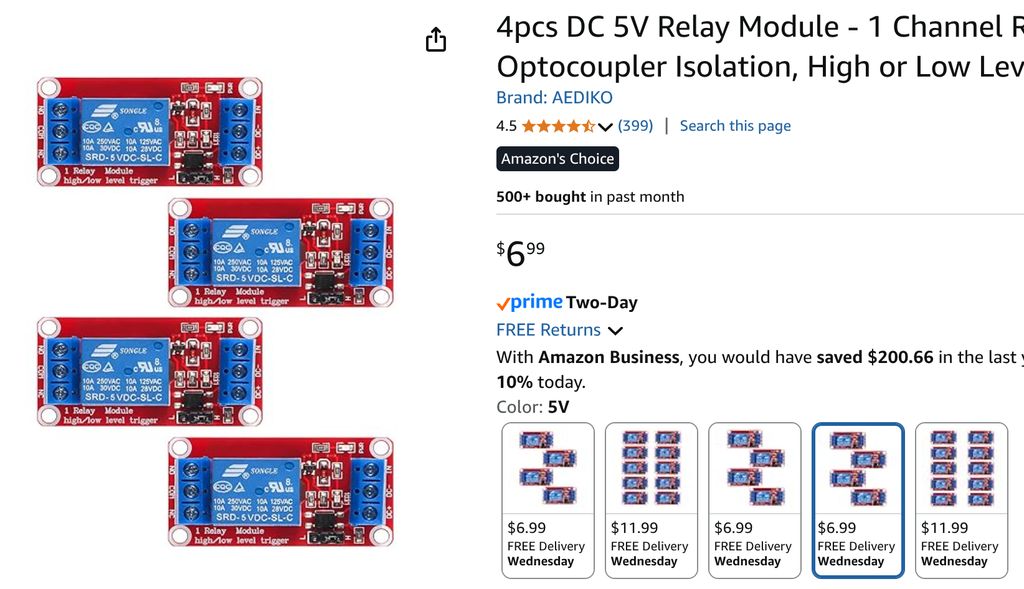Screen dimensions: 1024x589
Task: Select the highlighted 5V variant swatch
Action: pos(858,500)
